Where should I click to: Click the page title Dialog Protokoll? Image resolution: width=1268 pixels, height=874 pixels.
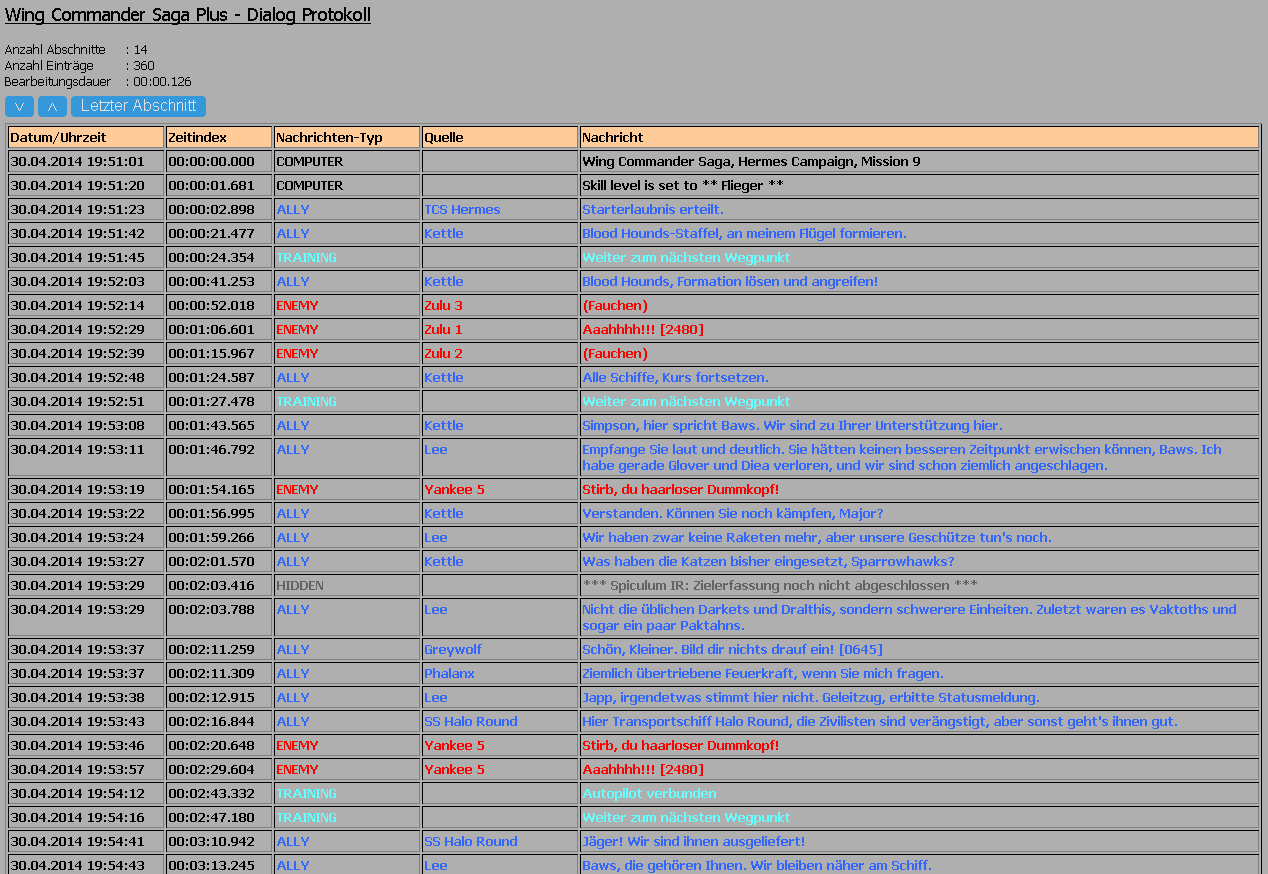[188, 15]
